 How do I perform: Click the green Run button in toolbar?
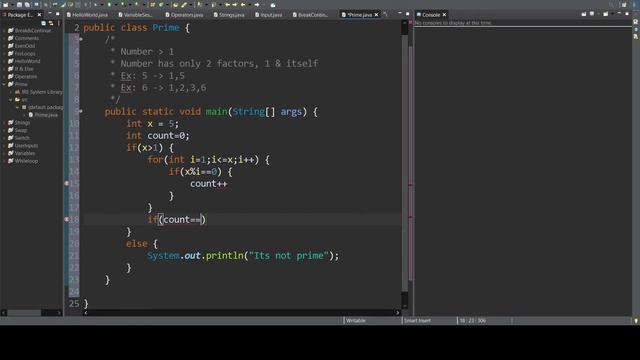coord(109,4)
